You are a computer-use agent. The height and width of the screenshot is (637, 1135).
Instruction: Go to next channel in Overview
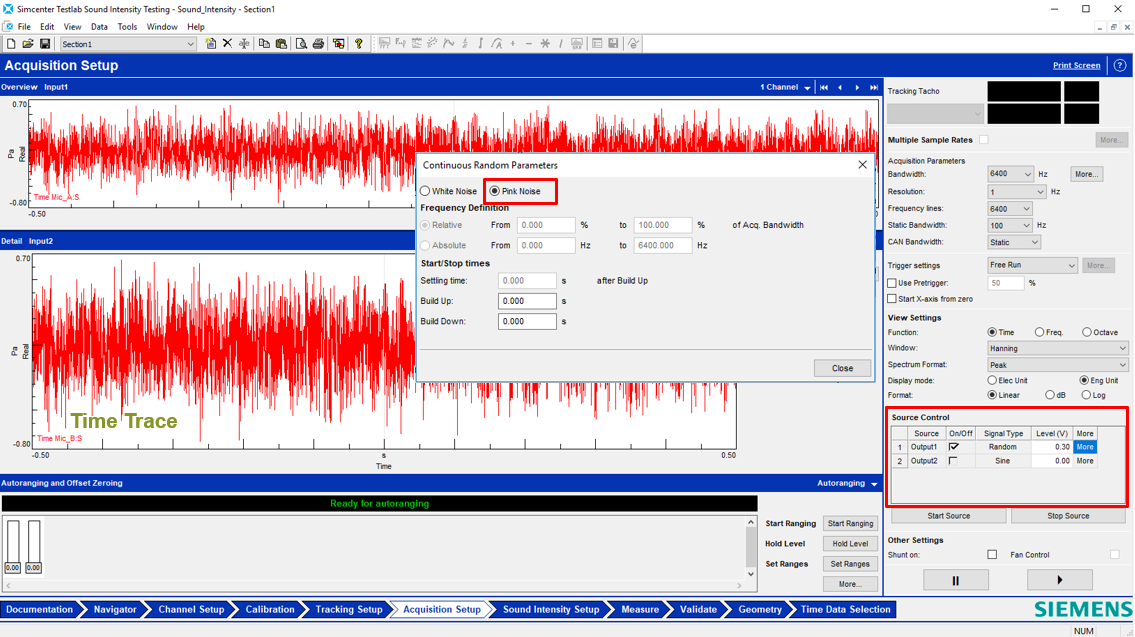[858, 88]
